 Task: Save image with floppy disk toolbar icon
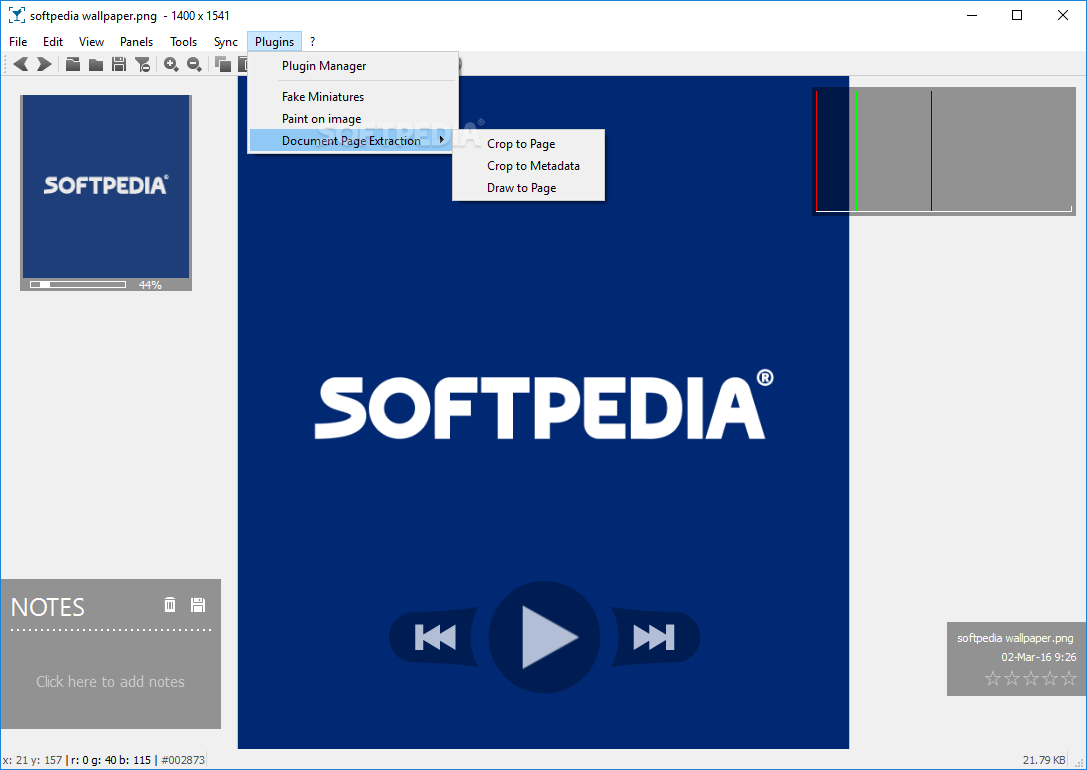pyautogui.click(x=119, y=64)
